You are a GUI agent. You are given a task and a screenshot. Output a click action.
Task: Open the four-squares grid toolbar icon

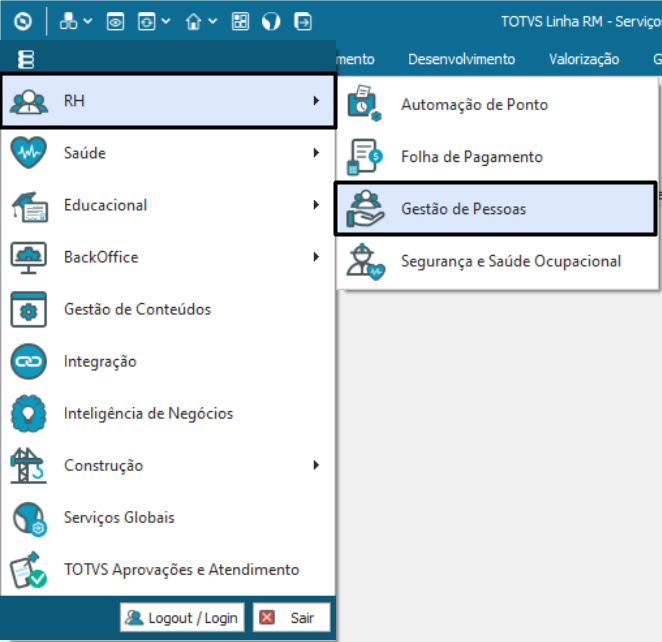[x=240, y=22]
